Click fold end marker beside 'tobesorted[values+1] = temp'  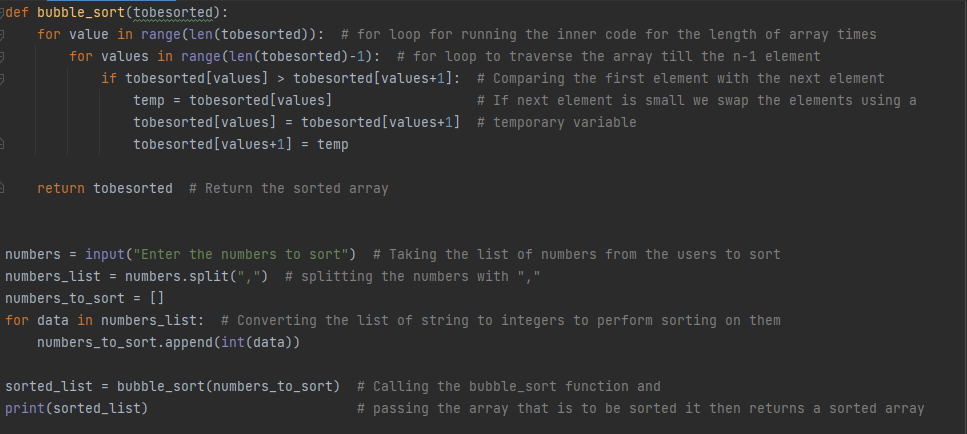coord(2,145)
